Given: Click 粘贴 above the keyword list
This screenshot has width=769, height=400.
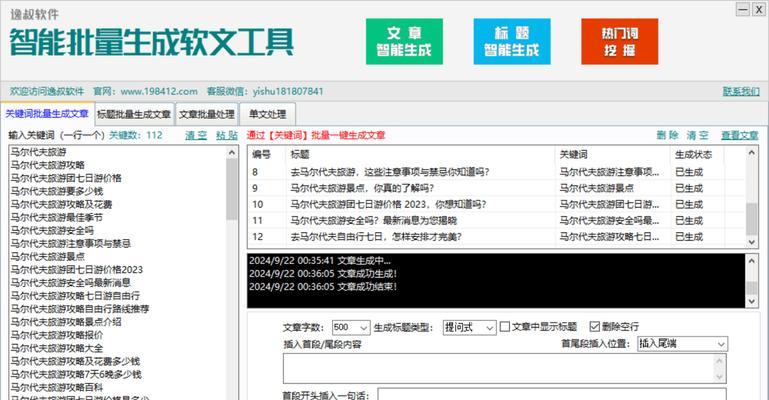Looking at the screenshot, I should pos(227,135).
